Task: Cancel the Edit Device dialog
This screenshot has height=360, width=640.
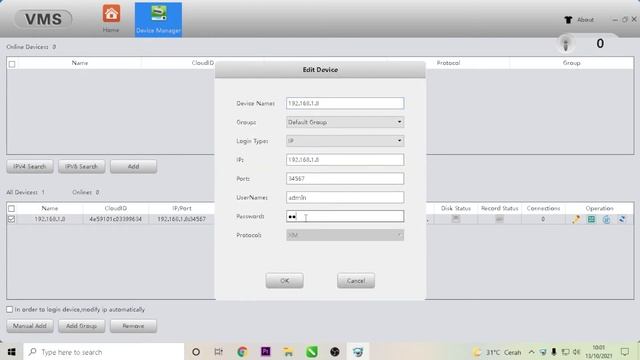Action: [x=356, y=281]
